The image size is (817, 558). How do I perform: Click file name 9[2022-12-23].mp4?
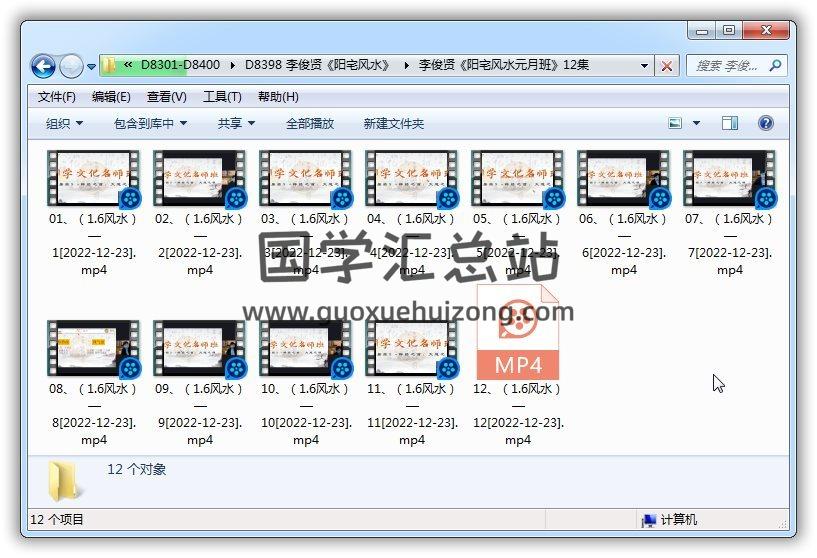[x=200, y=431]
